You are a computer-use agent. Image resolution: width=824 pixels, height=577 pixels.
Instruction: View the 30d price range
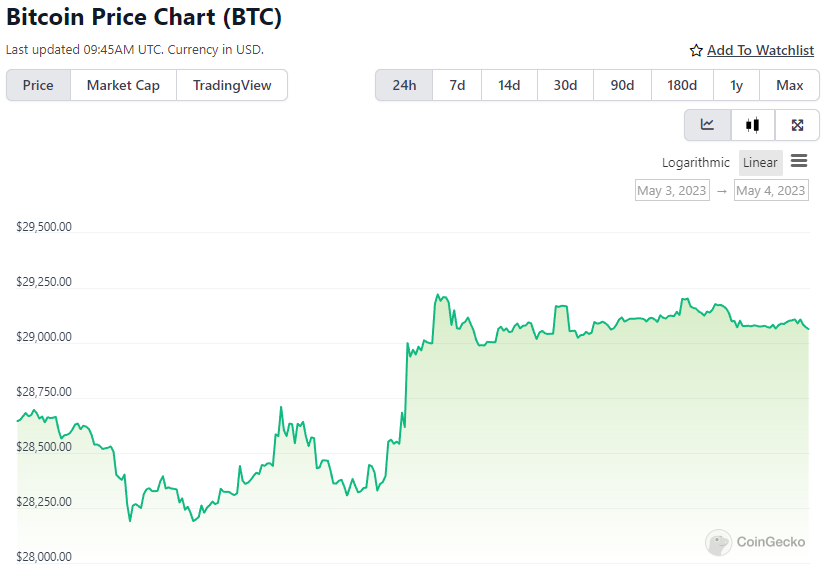[565, 85]
